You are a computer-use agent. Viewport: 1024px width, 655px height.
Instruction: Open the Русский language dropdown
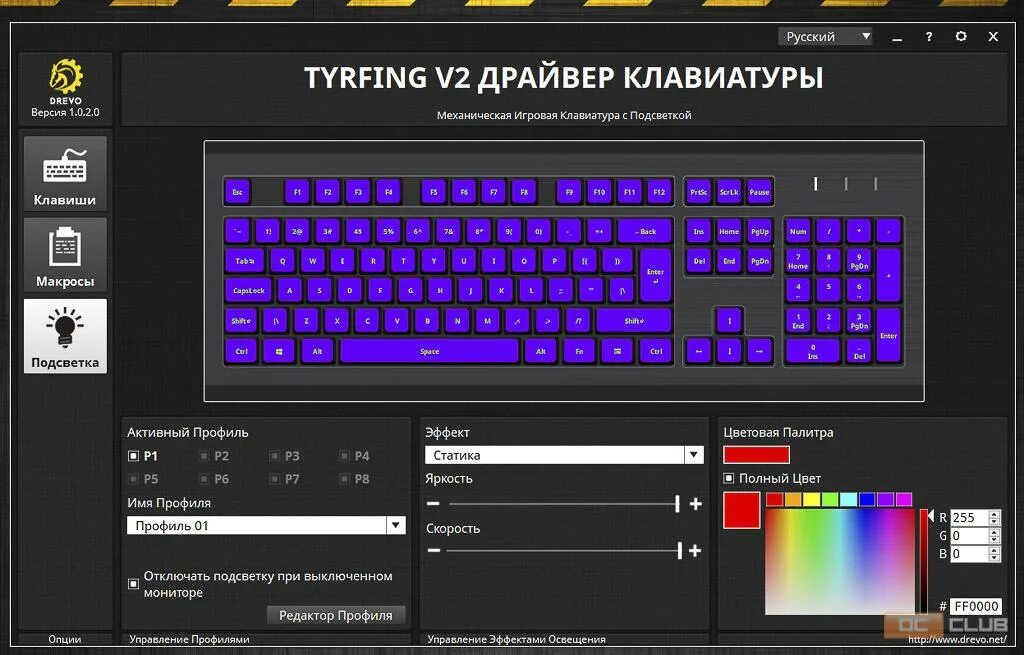(x=825, y=37)
